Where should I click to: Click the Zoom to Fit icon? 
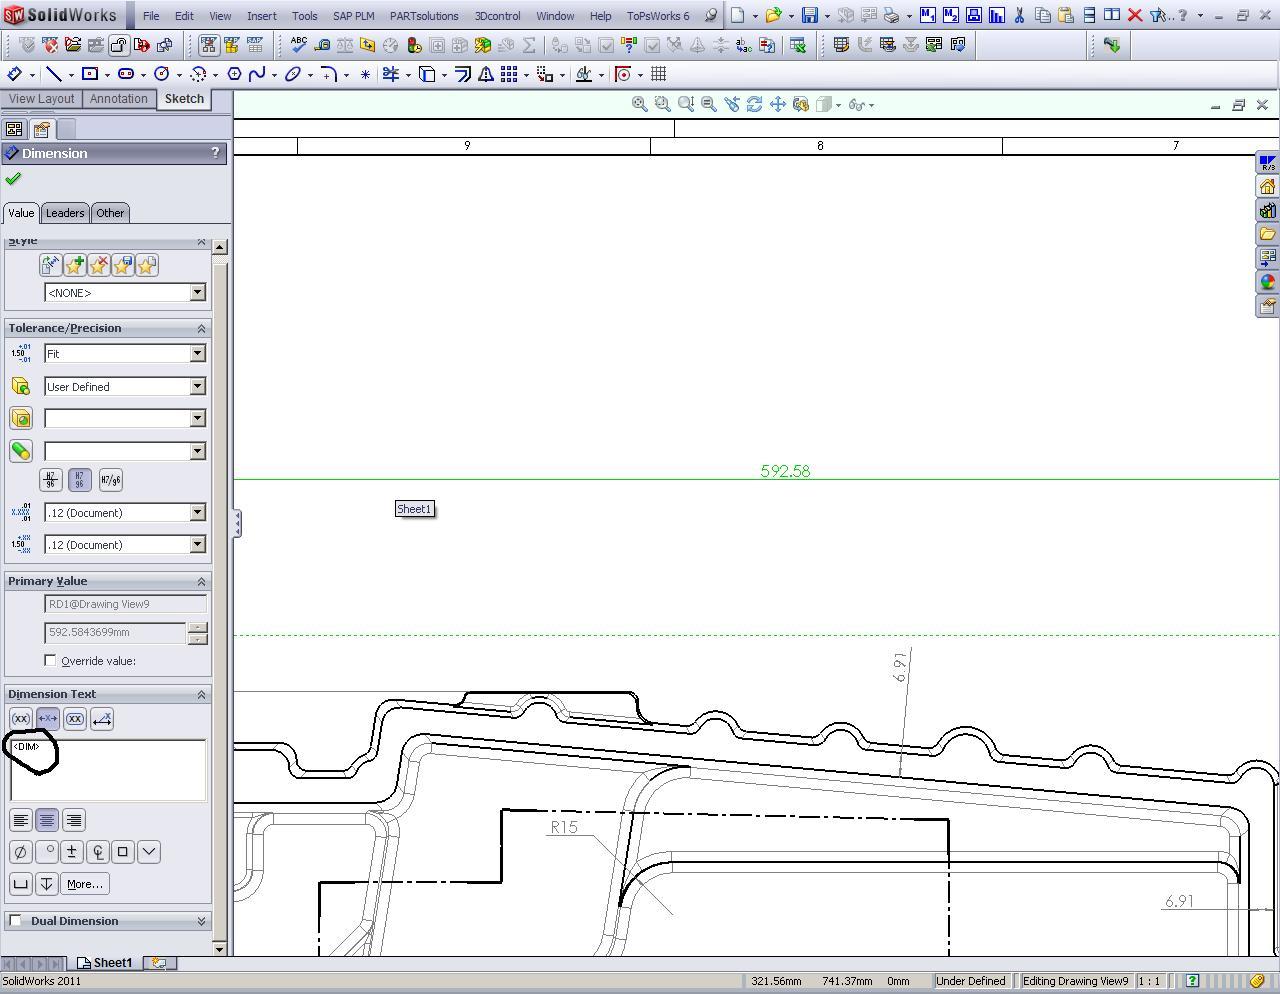coord(639,104)
